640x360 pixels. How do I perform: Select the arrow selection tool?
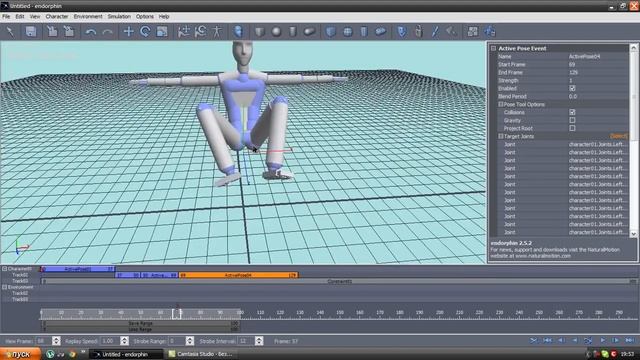(x=10, y=31)
